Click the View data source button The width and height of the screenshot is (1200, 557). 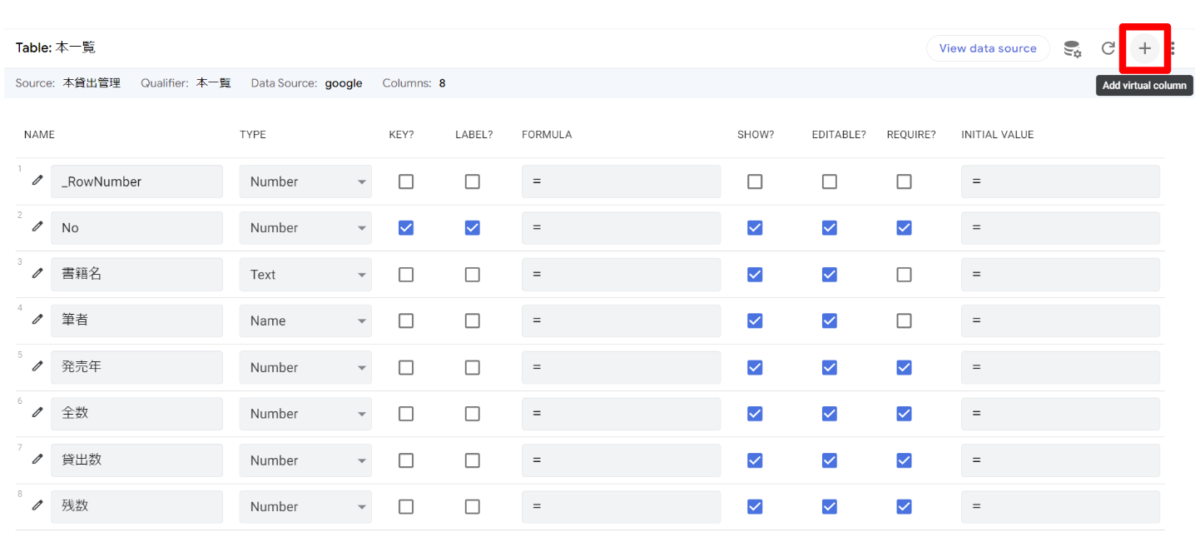coord(987,48)
